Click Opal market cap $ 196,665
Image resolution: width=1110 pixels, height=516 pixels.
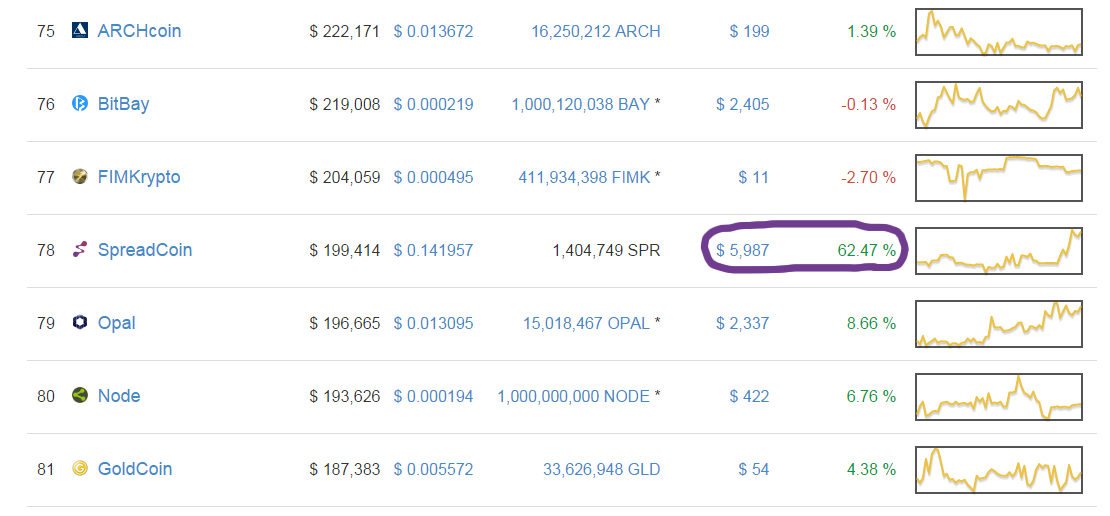[345, 323]
